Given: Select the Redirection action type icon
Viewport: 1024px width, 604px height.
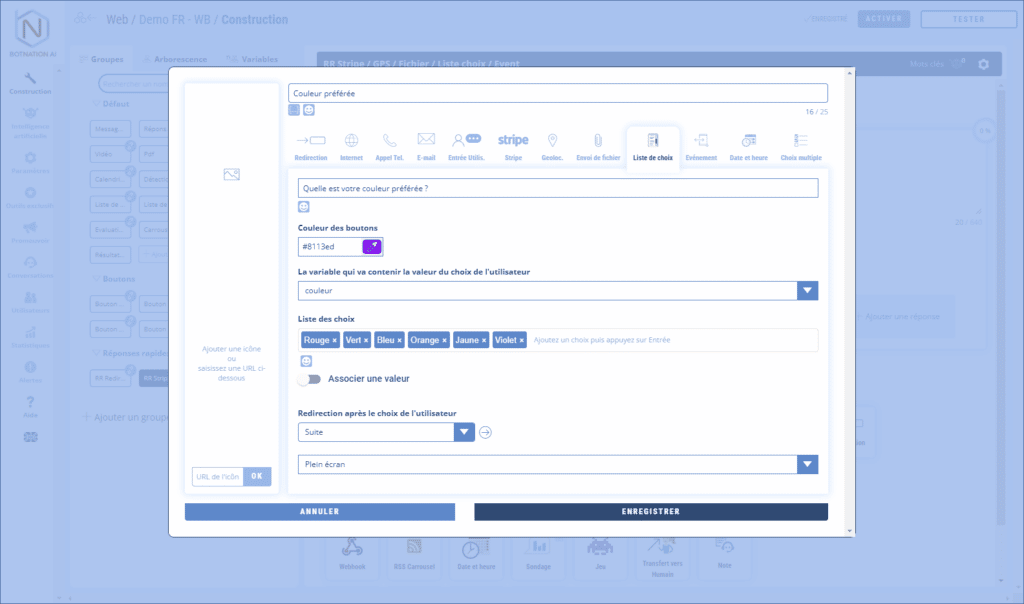Looking at the screenshot, I should [x=311, y=141].
